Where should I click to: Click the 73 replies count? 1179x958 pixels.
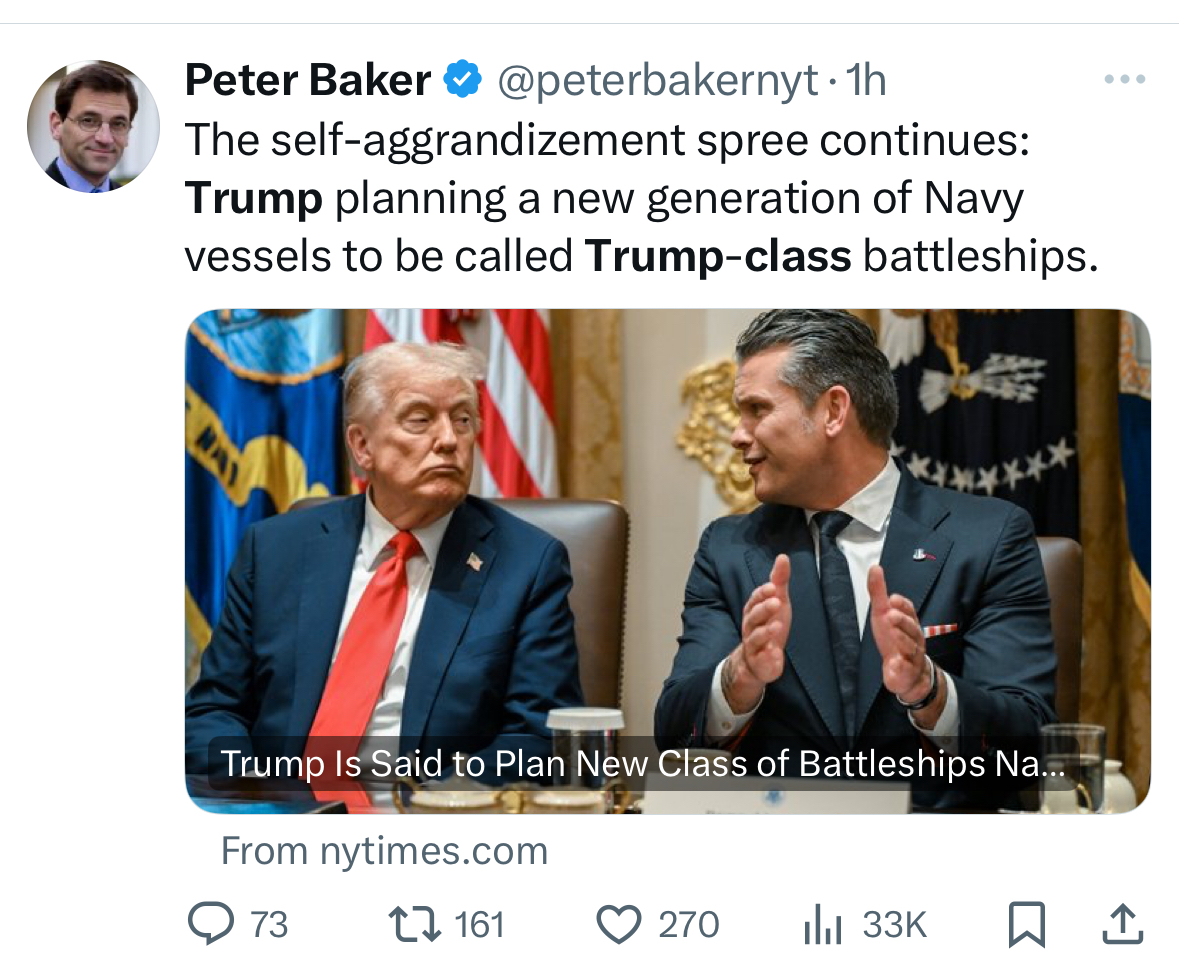(269, 925)
